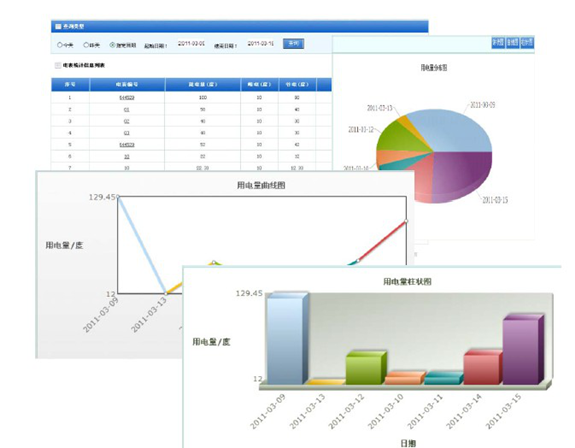Viewport: 575px width, 448px height.
Task: Click the 查询类型 panel header icon
Action: point(58,26)
